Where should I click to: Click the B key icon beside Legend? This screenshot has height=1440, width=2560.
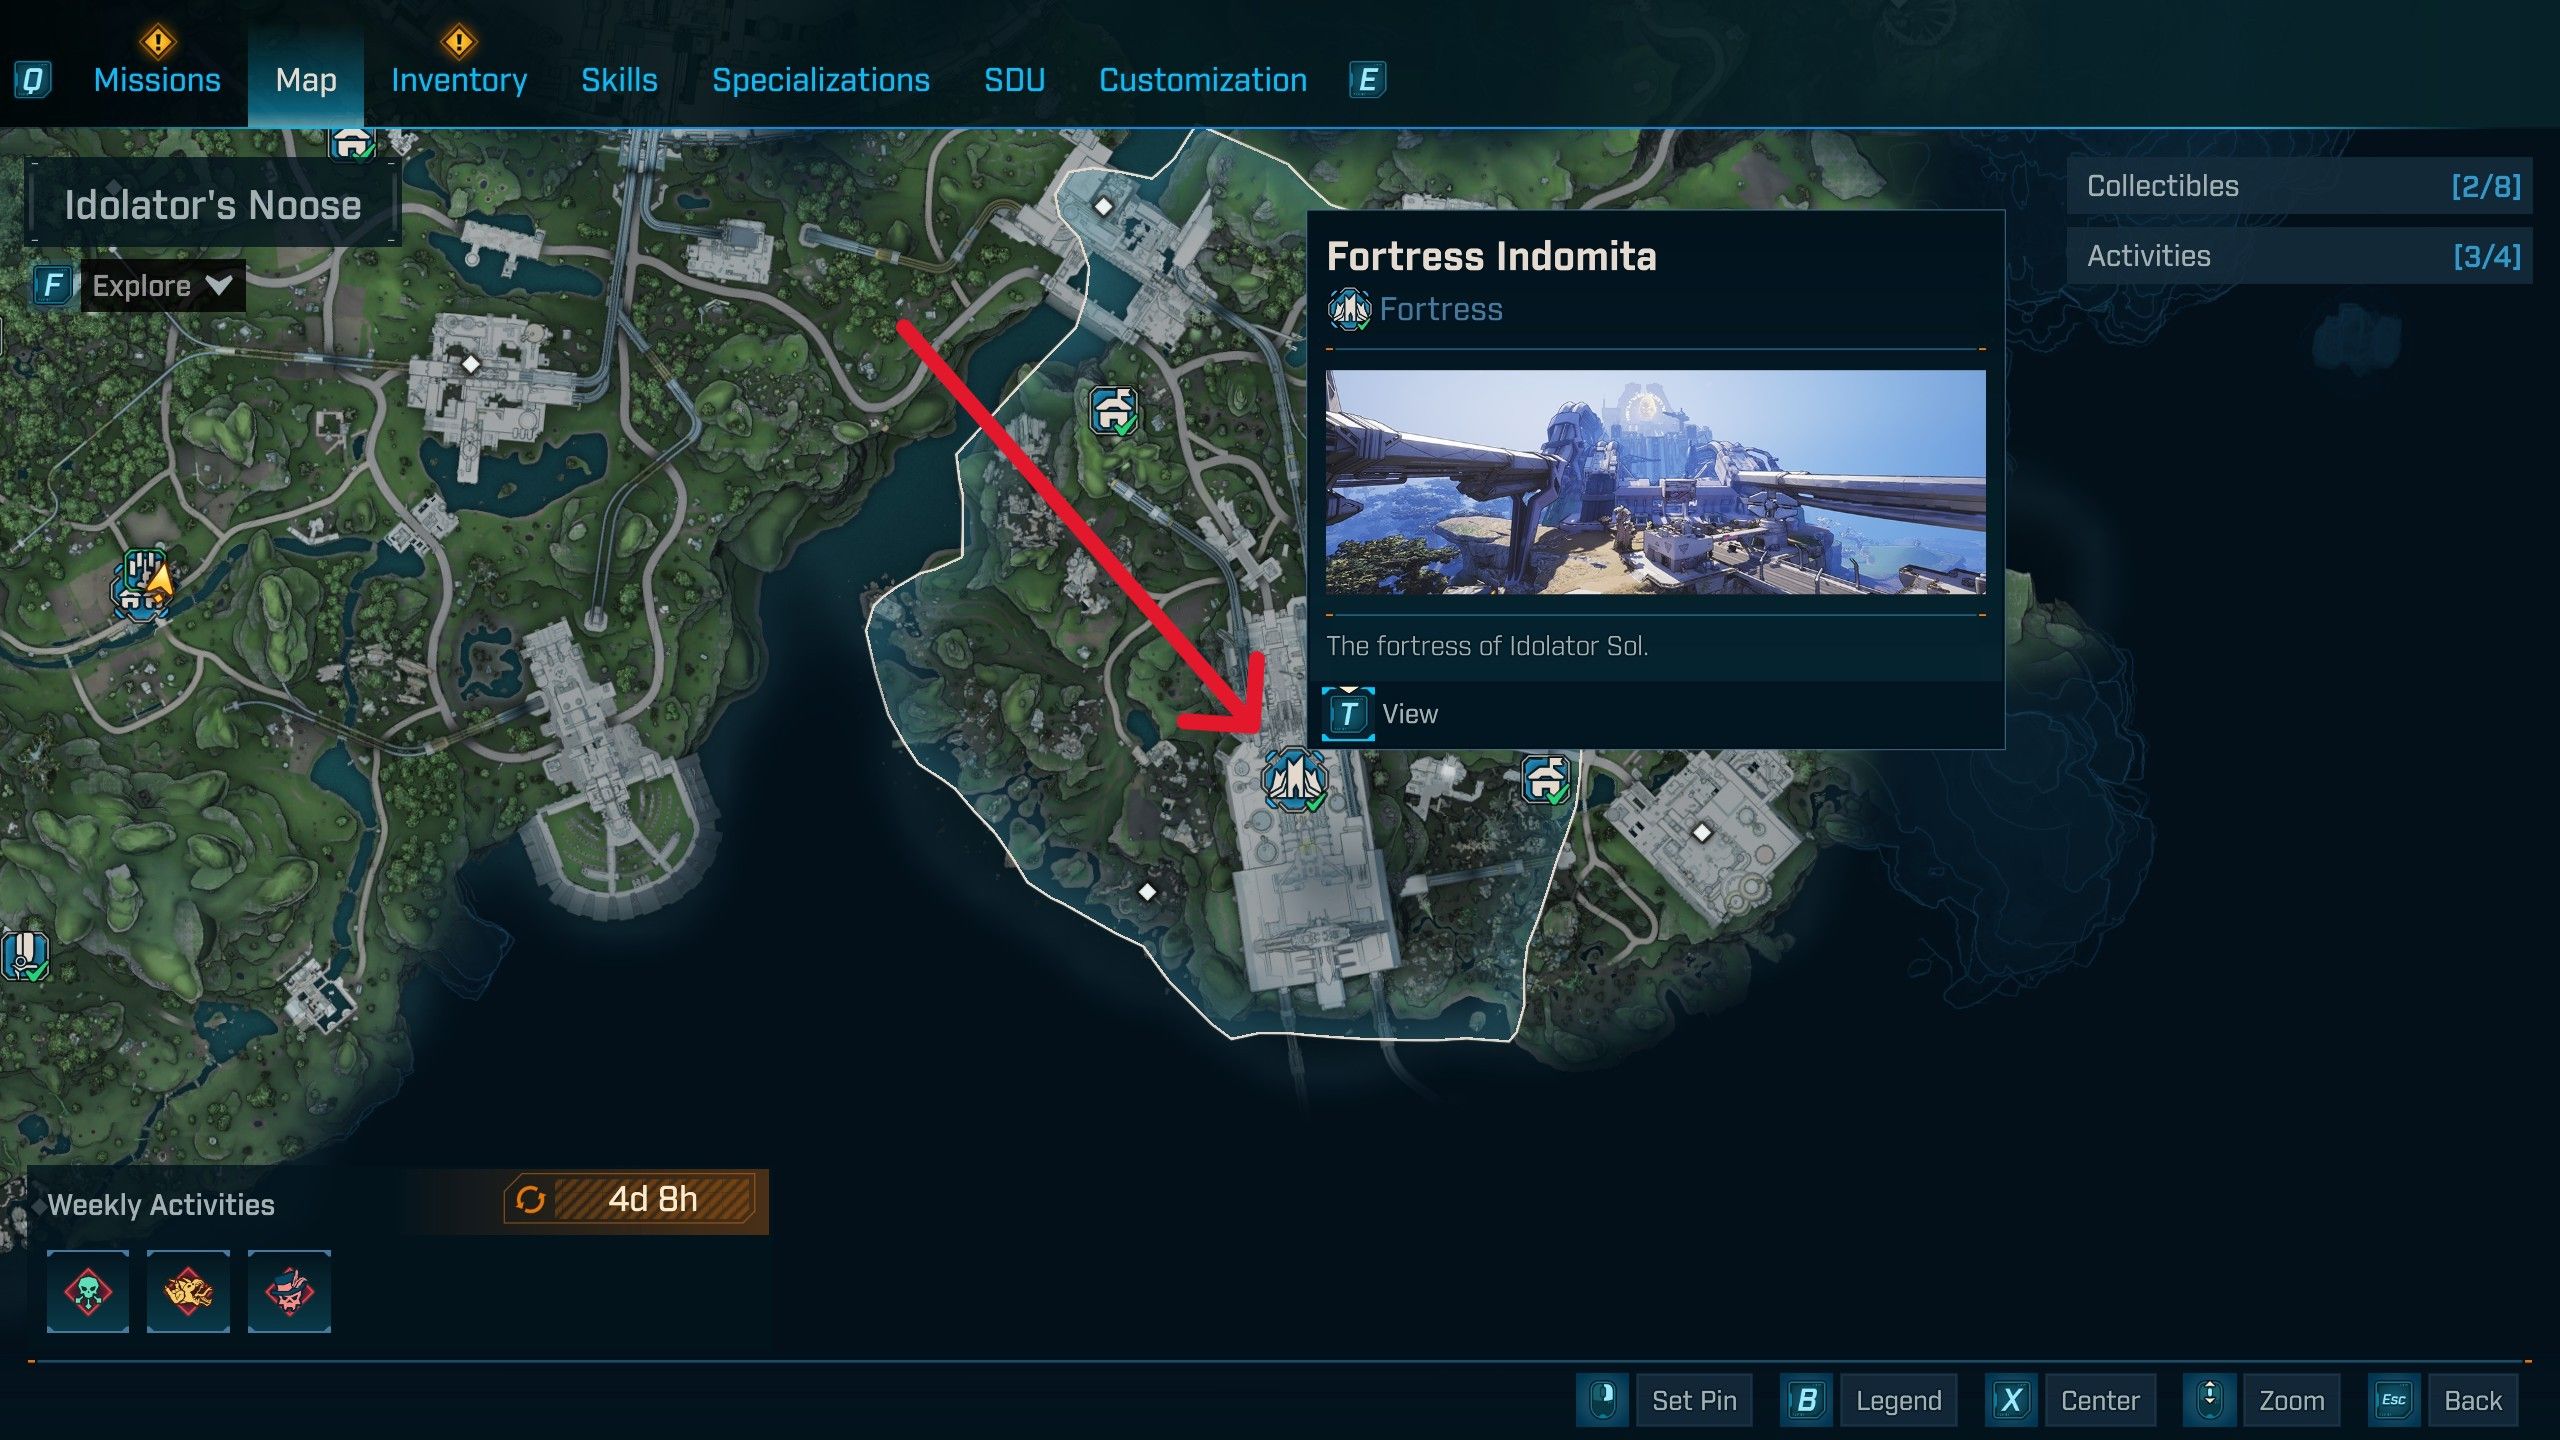click(1806, 1400)
